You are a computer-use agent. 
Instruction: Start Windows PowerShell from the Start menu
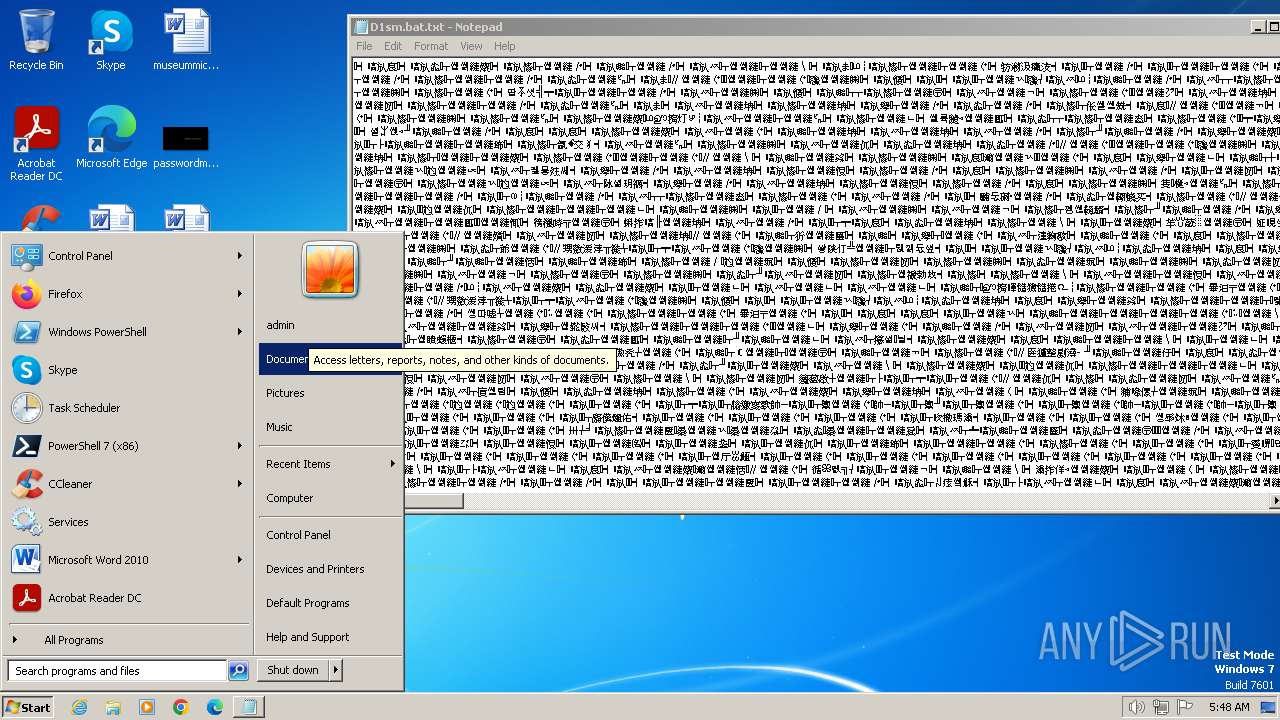127,332
